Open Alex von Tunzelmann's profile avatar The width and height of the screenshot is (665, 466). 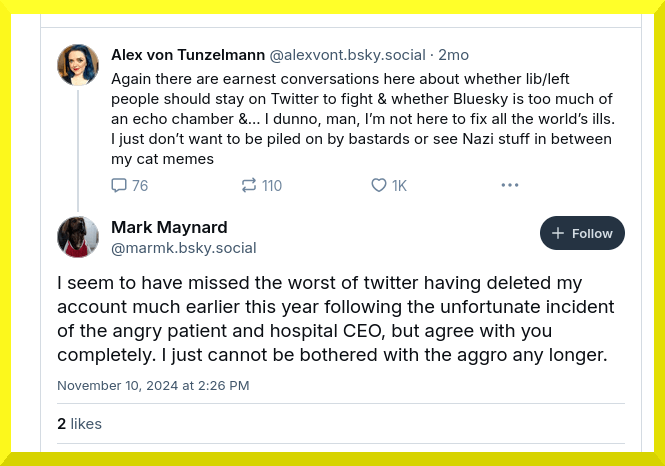(78, 65)
